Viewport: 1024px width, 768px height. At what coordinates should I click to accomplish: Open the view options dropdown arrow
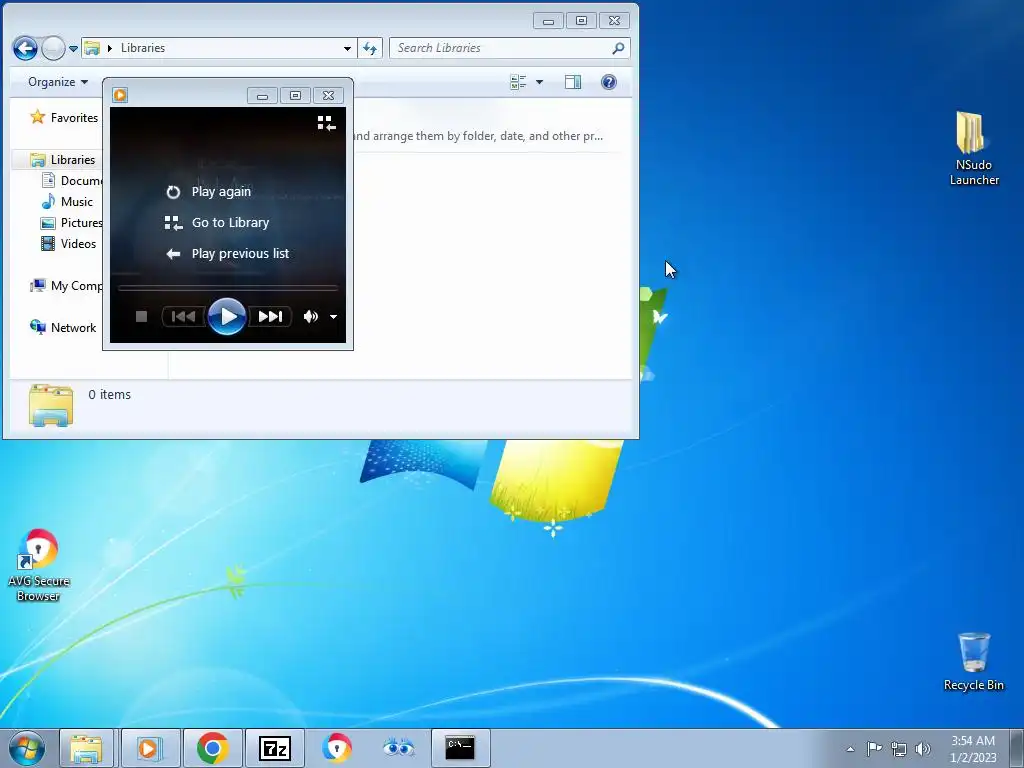tap(539, 82)
